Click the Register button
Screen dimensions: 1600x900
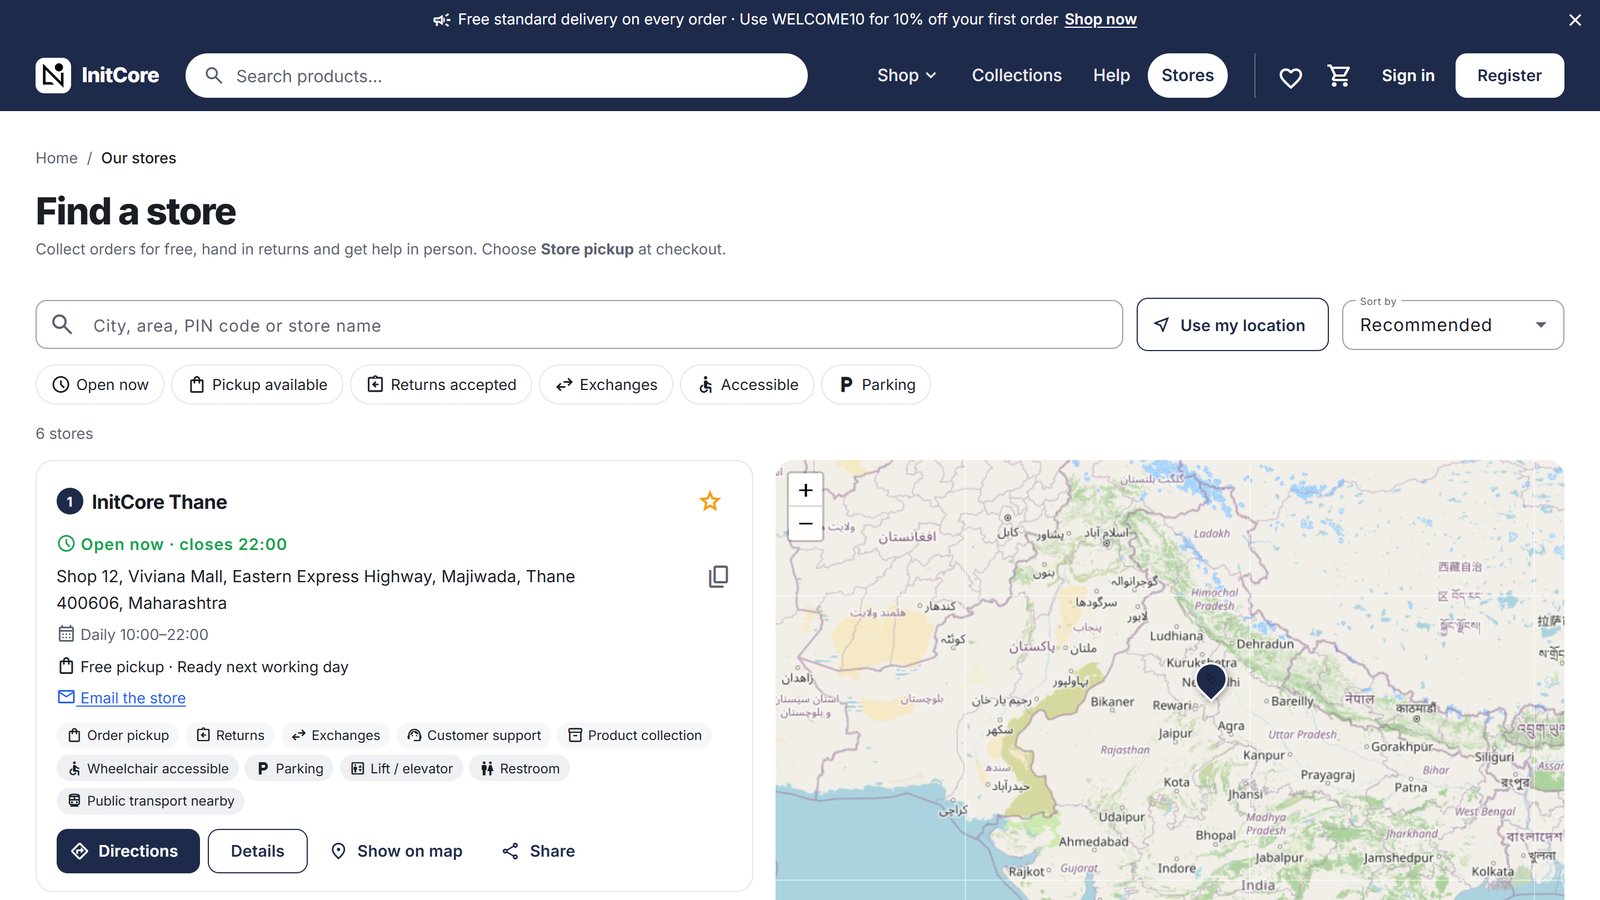[x=1509, y=76]
